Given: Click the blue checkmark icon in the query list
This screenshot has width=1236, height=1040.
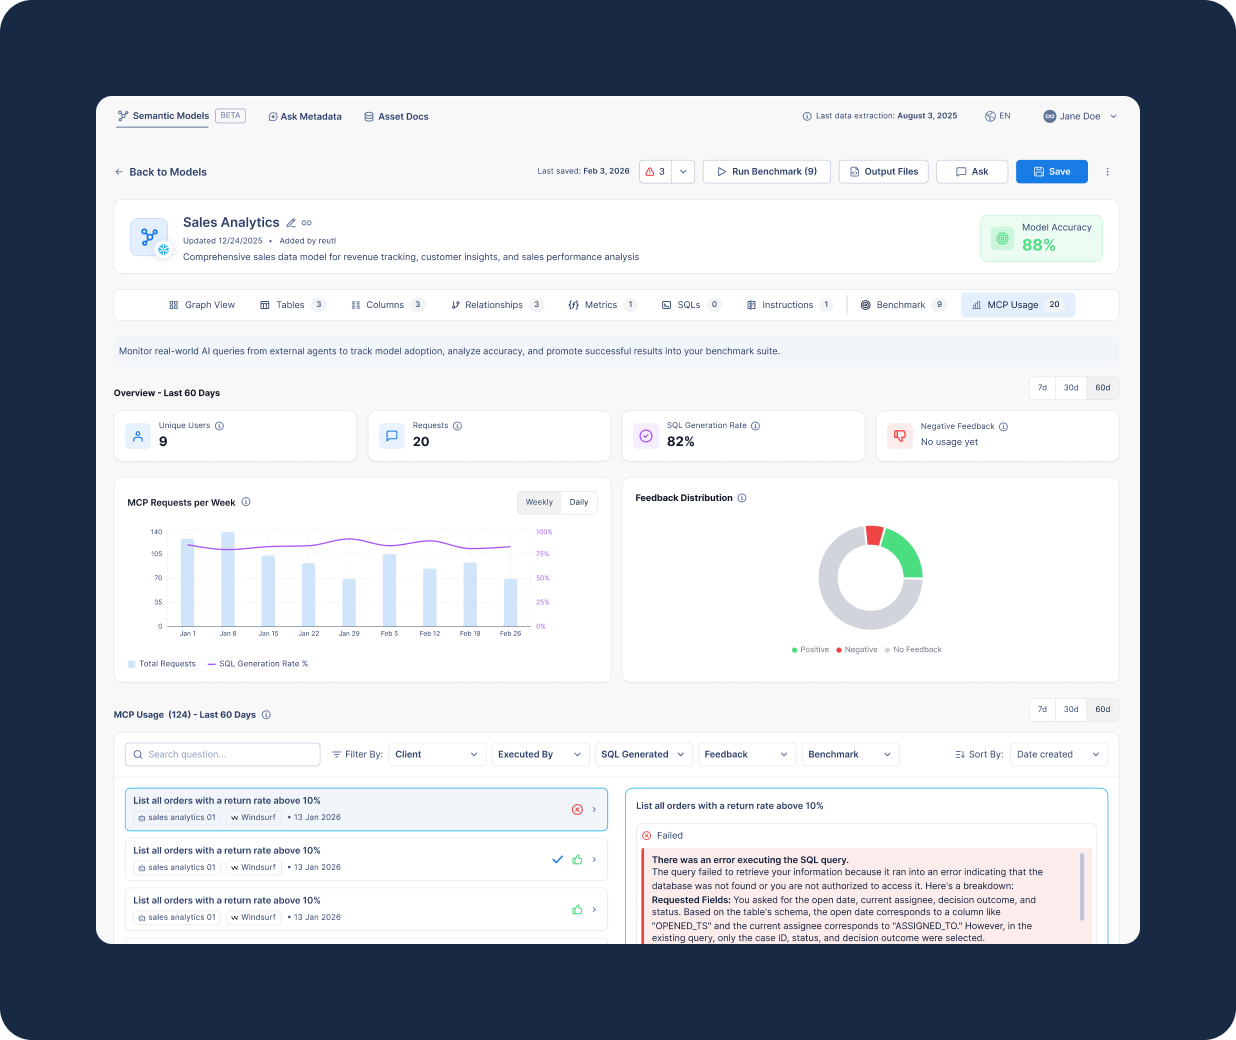Looking at the screenshot, I should (558, 859).
